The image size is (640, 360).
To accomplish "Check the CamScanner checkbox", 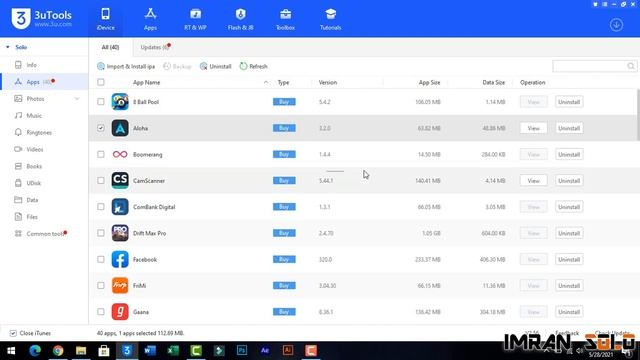I will (x=101, y=180).
